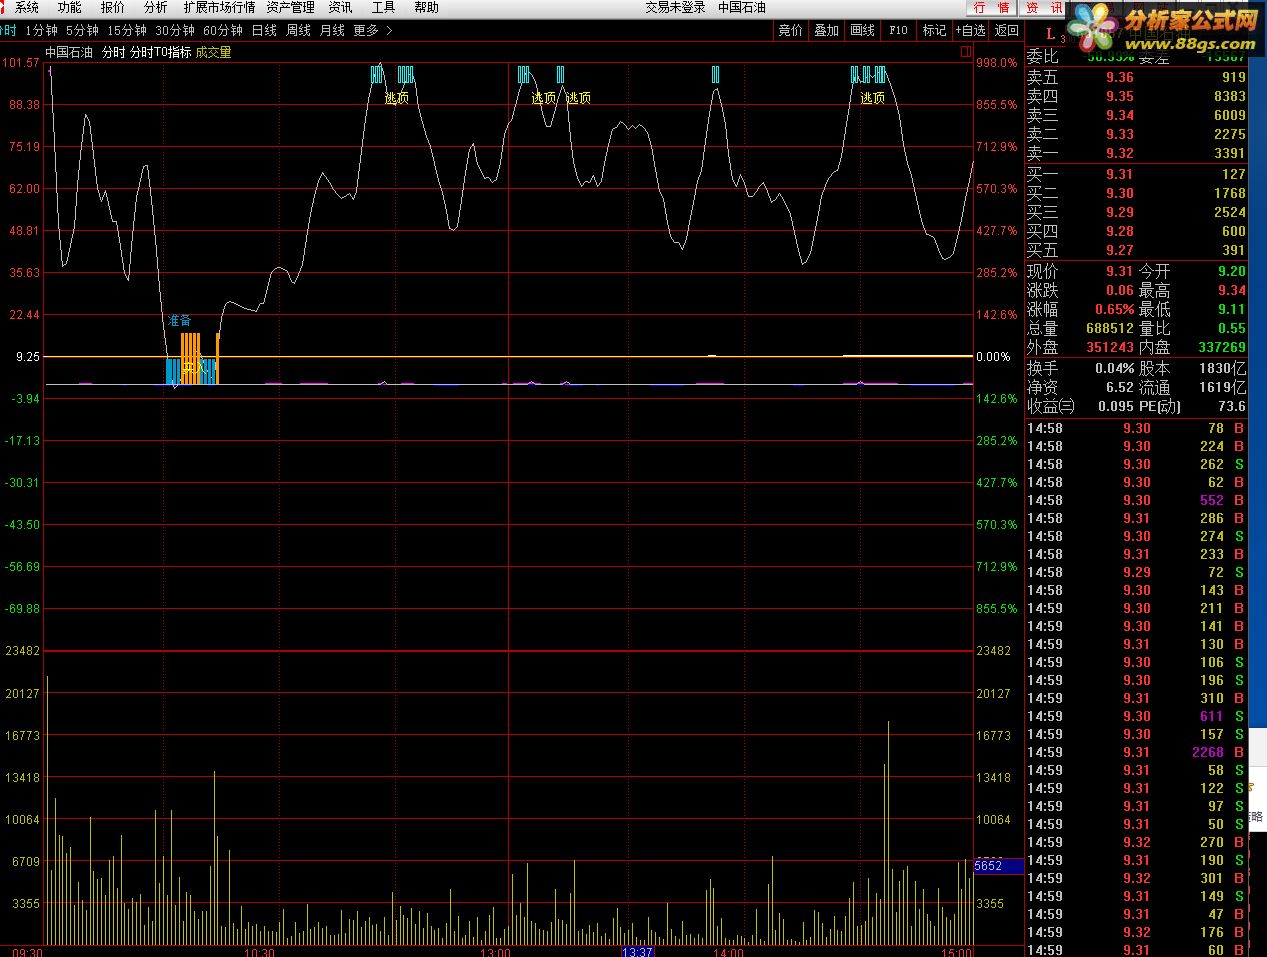Viewport: 1267px width, 957px height.
Task: Expand the 更多 period options
Action: [x=372, y=31]
